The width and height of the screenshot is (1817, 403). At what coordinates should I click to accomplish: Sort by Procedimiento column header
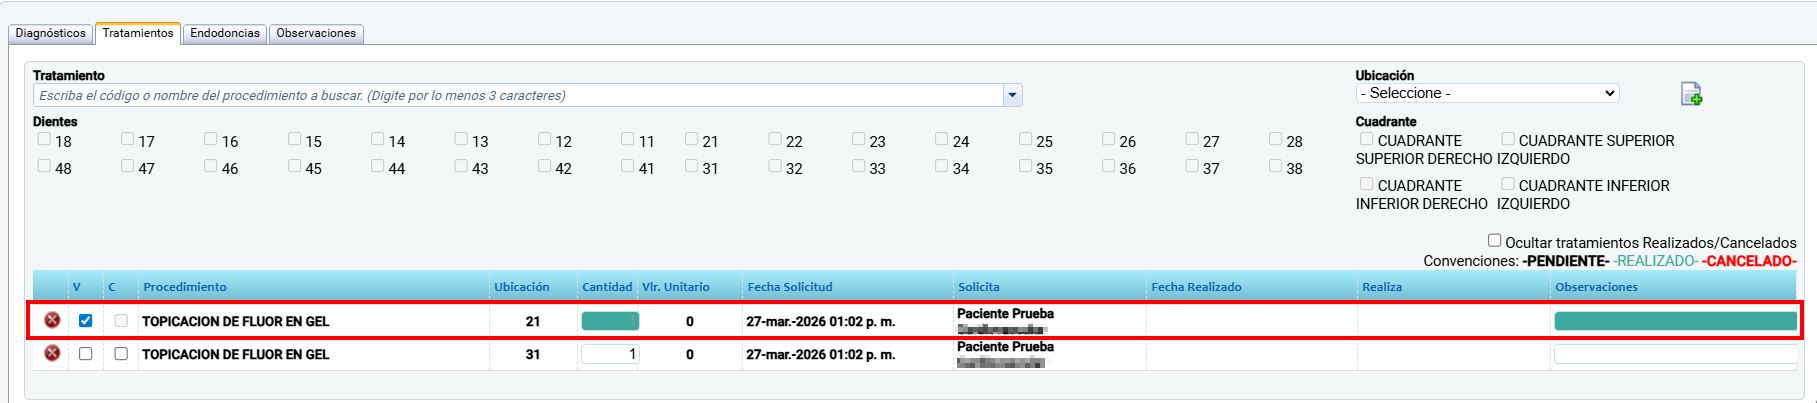(185, 287)
